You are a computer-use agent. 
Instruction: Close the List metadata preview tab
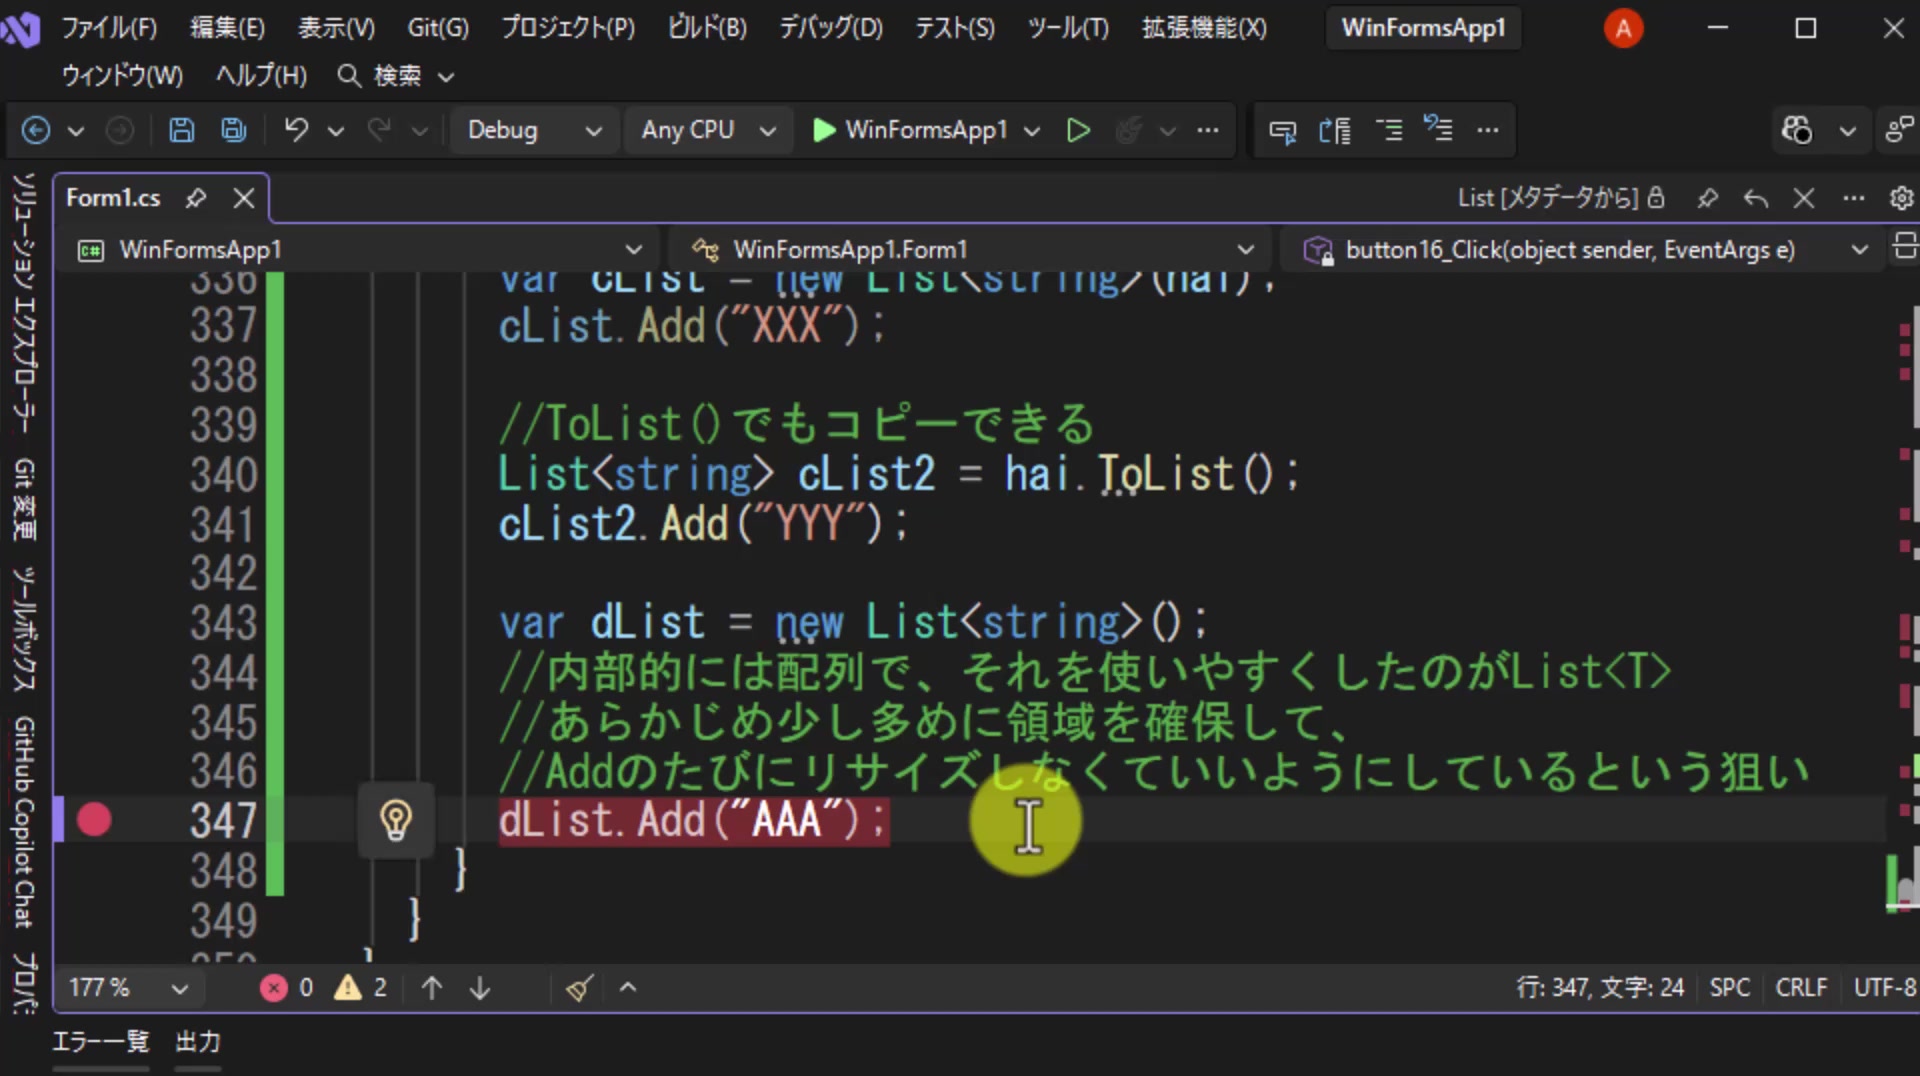coord(1804,198)
